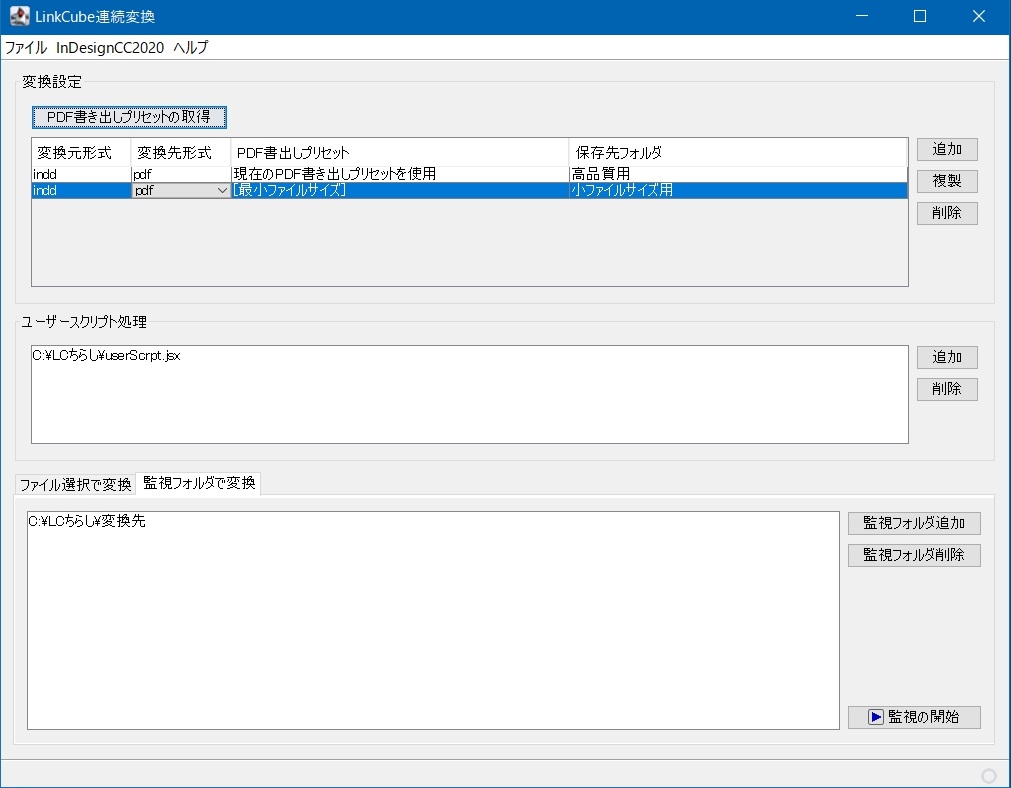Click the 監視フォルダ追加 button
Viewport: 1011px width, 788px height.
914,524
